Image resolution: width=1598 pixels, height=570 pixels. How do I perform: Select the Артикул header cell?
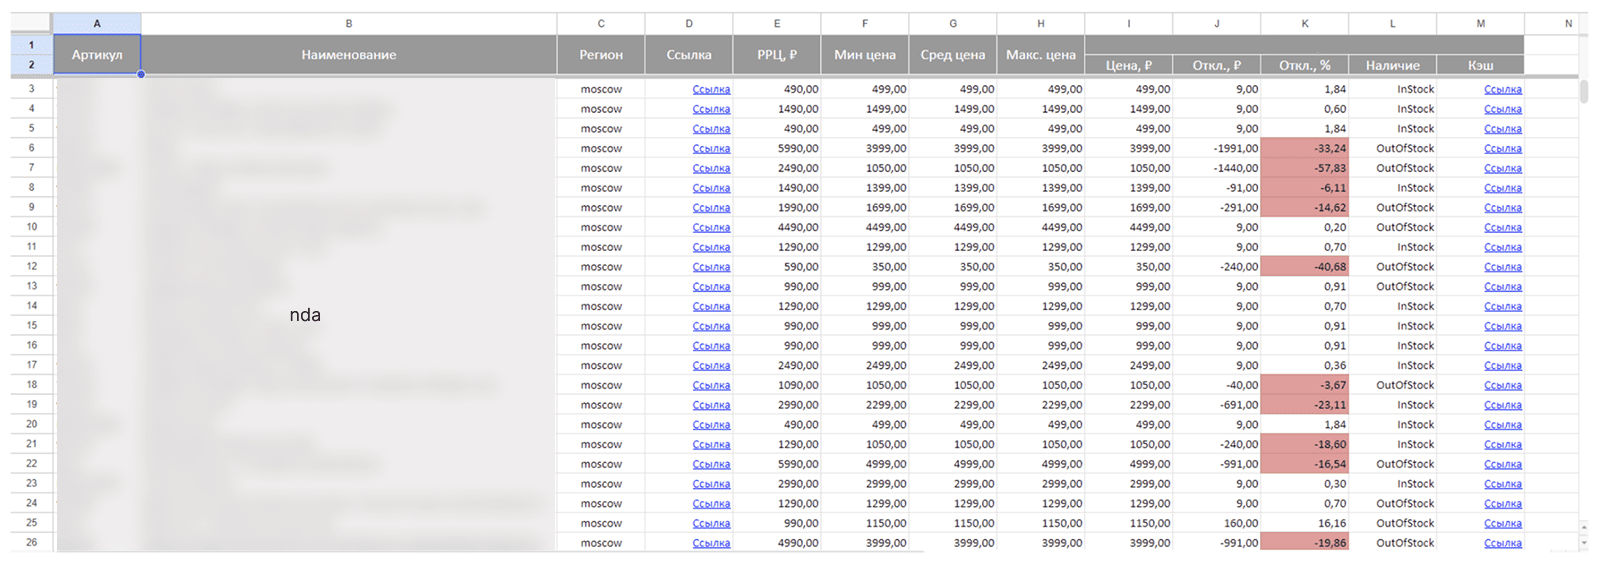[97, 55]
